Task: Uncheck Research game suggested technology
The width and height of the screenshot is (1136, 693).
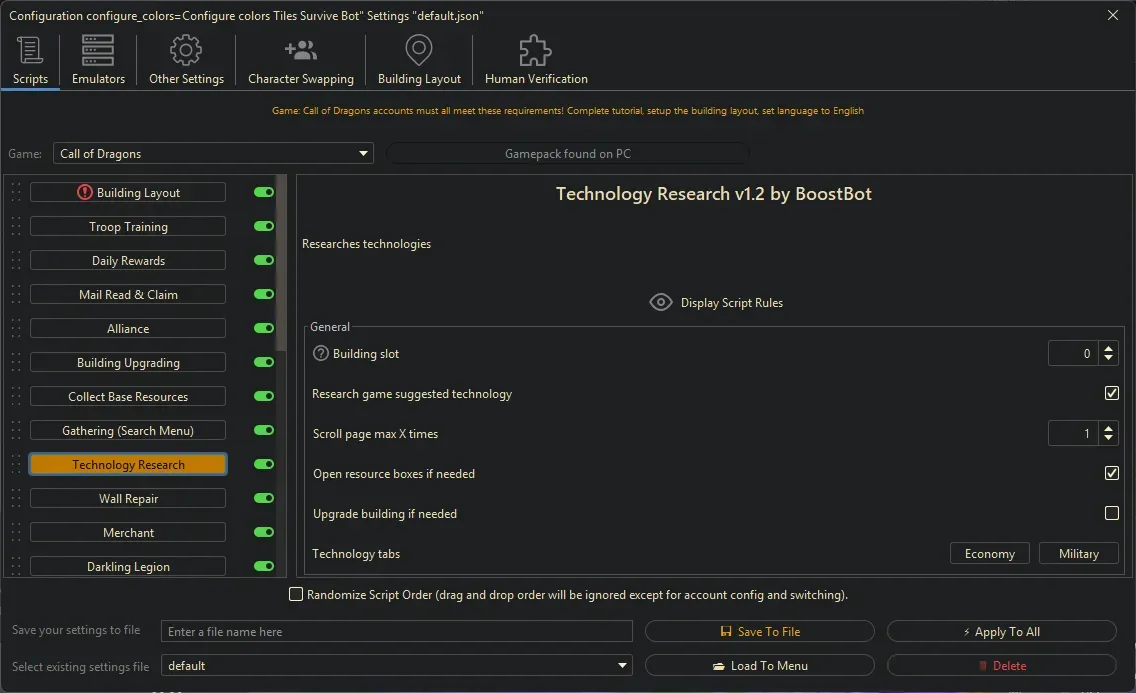Action: [x=1111, y=393]
